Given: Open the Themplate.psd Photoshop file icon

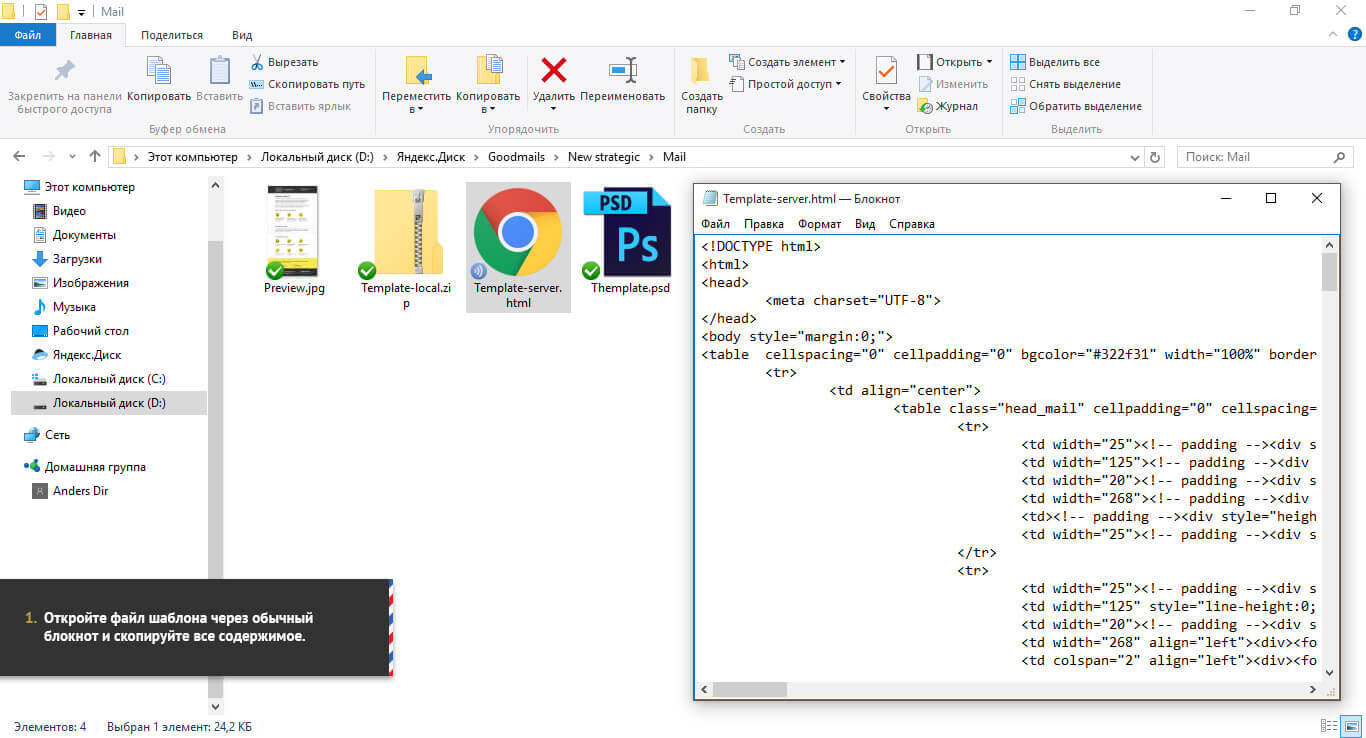Looking at the screenshot, I should (x=628, y=232).
